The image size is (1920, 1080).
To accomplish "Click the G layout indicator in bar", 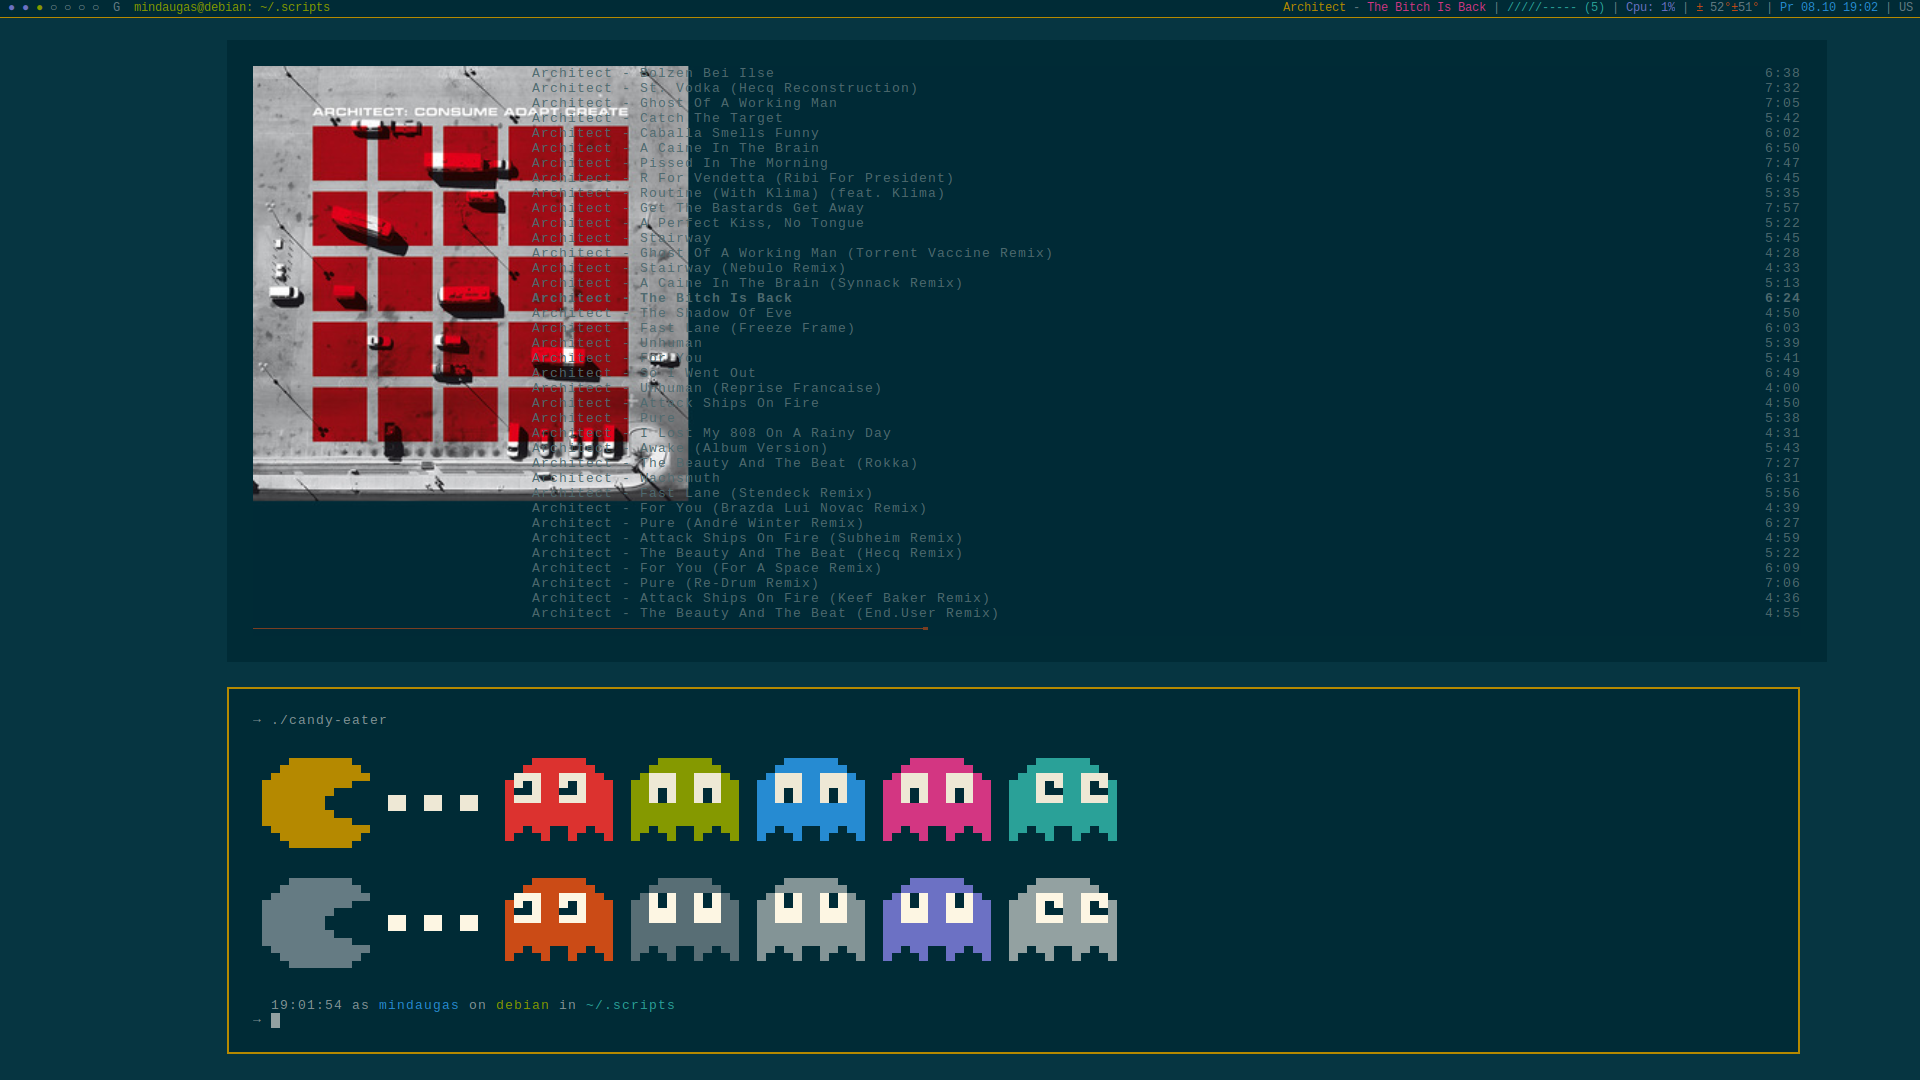I will 117,8.
